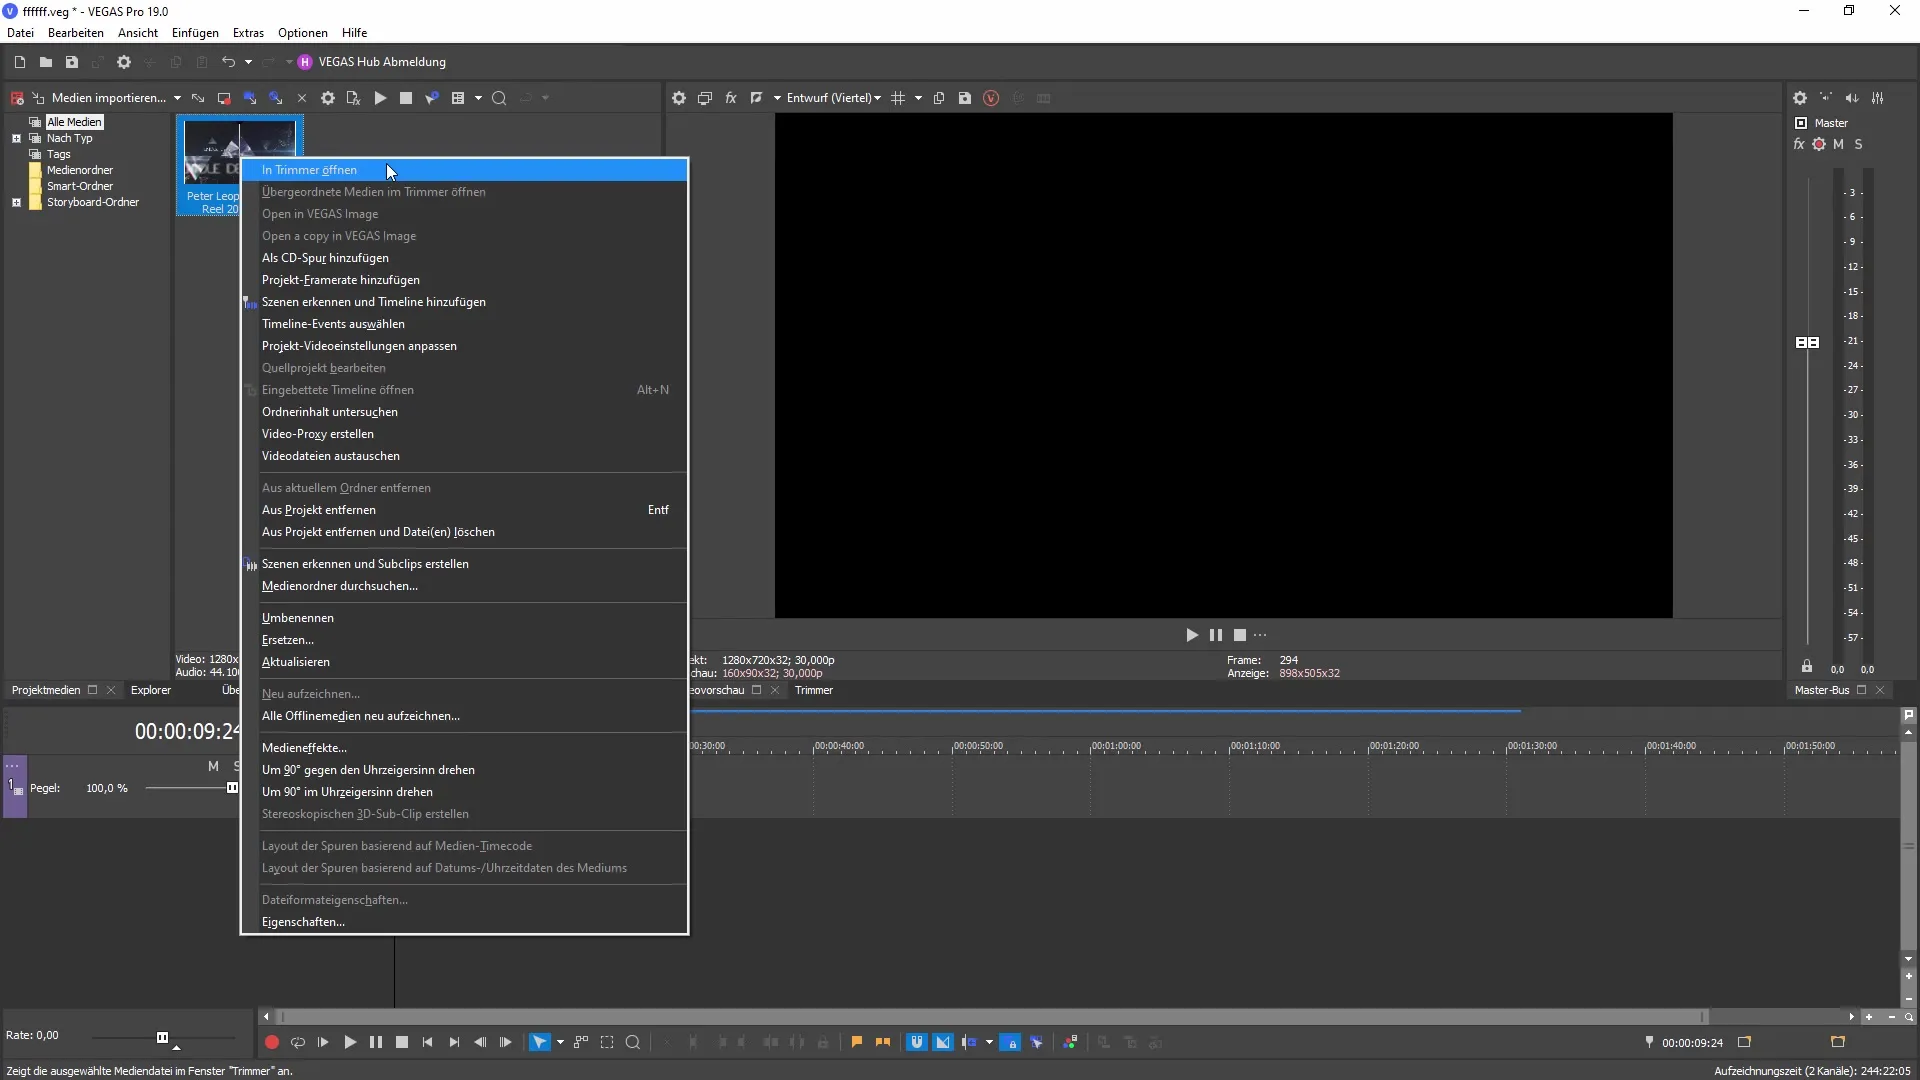Select Explorer tab in bottom panel
The height and width of the screenshot is (1080, 1920).
[x=150, y=690]
